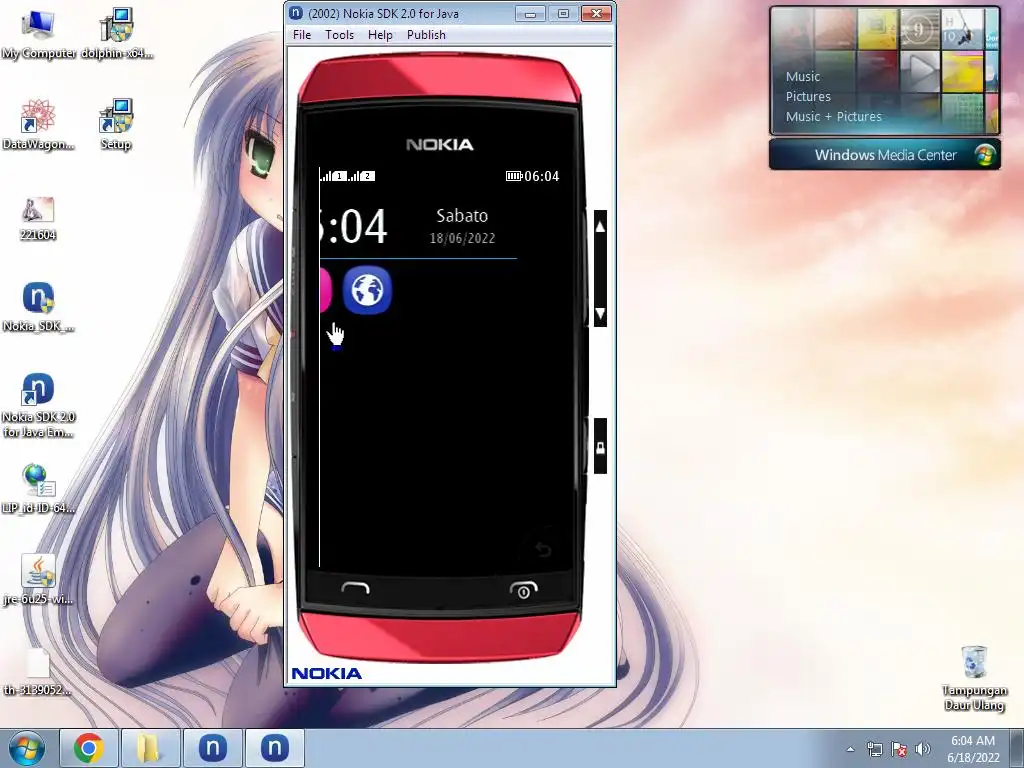Tap the back arrow on phone screen
Viewport: 1024px width, 768px height.
point(543,549)
